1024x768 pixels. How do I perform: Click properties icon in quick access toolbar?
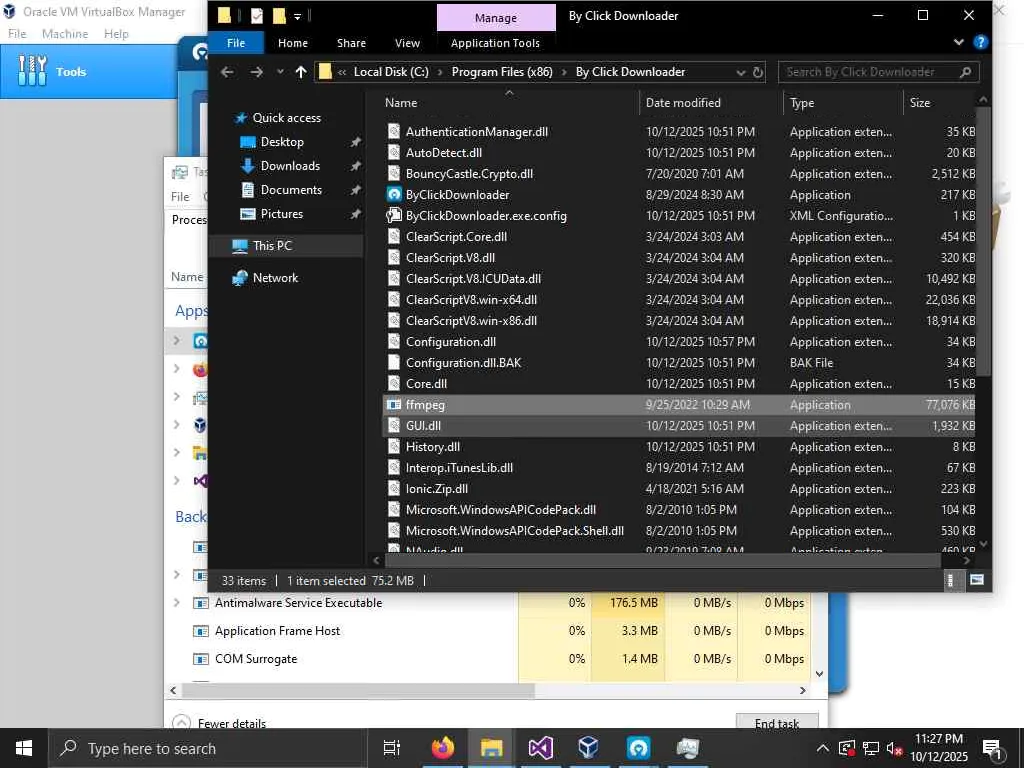257,16
